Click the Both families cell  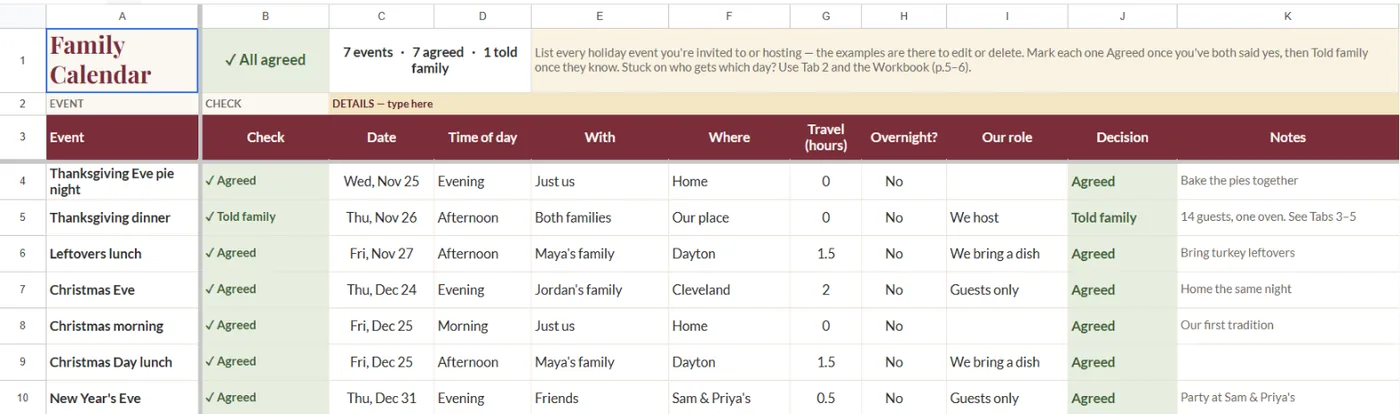(x=599, y=217)
